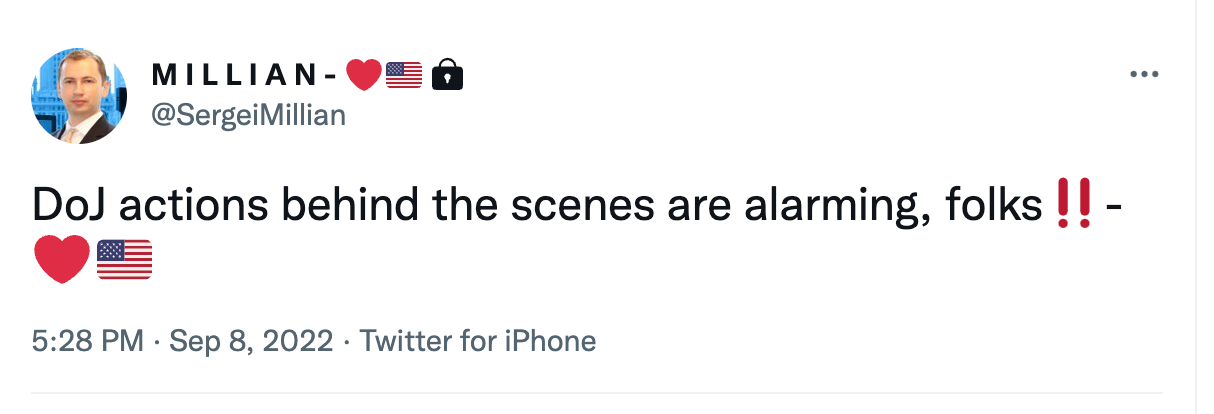Click the large red heart in tweet body
Screen dimensions: 1214x414
pos(60,260)
